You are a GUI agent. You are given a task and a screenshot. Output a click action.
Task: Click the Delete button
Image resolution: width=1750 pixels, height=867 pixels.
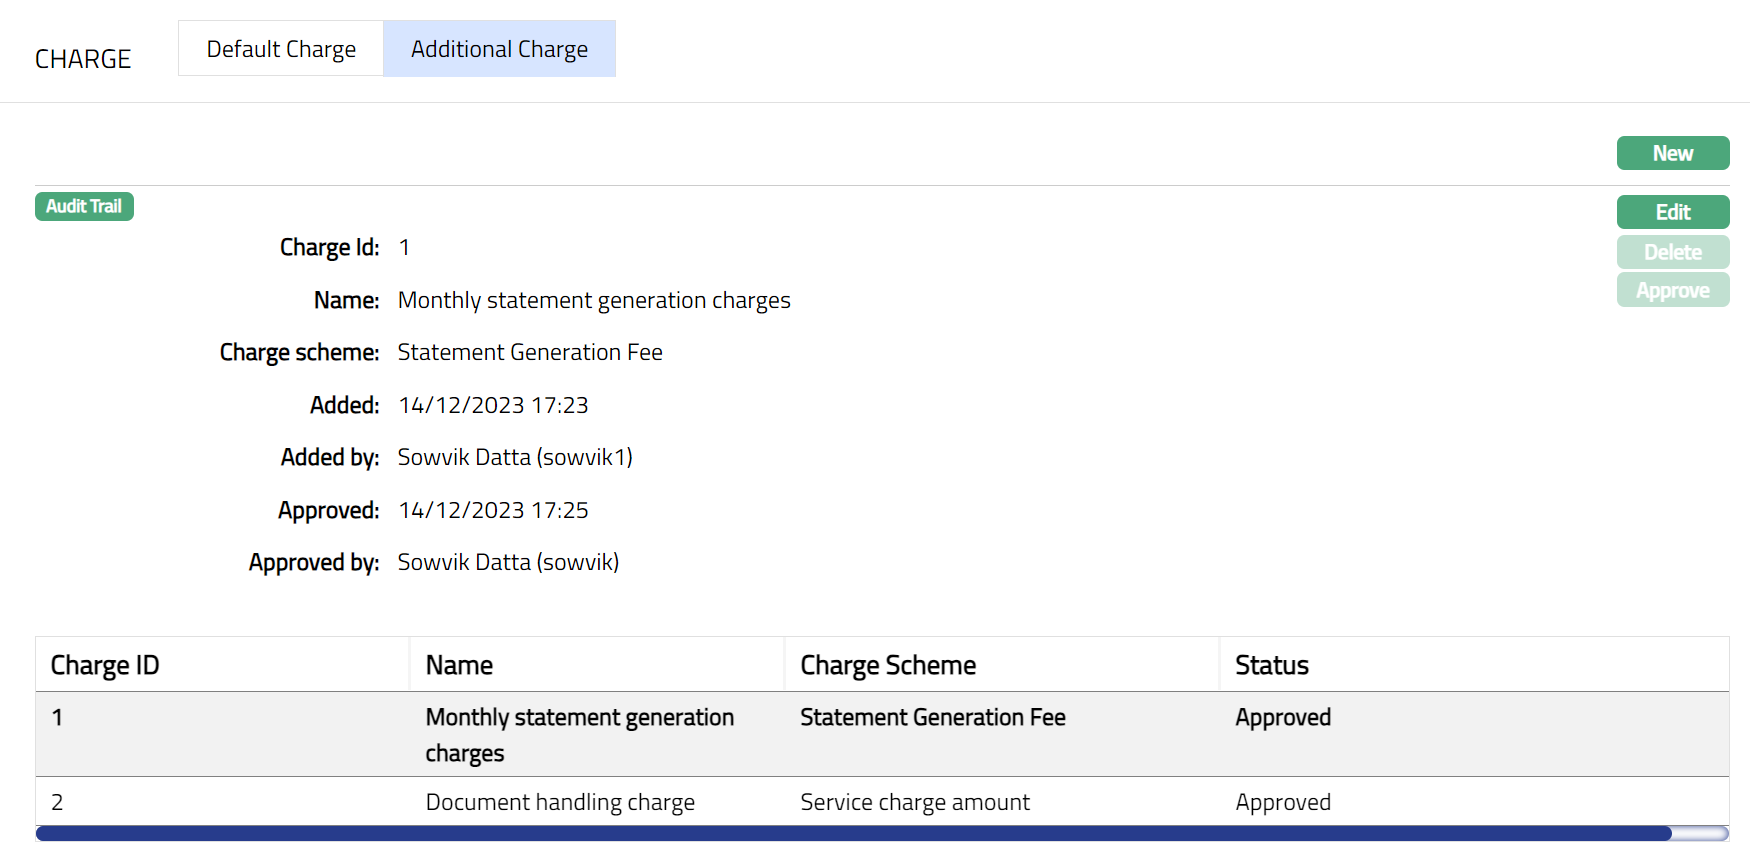coord(1672,252)
